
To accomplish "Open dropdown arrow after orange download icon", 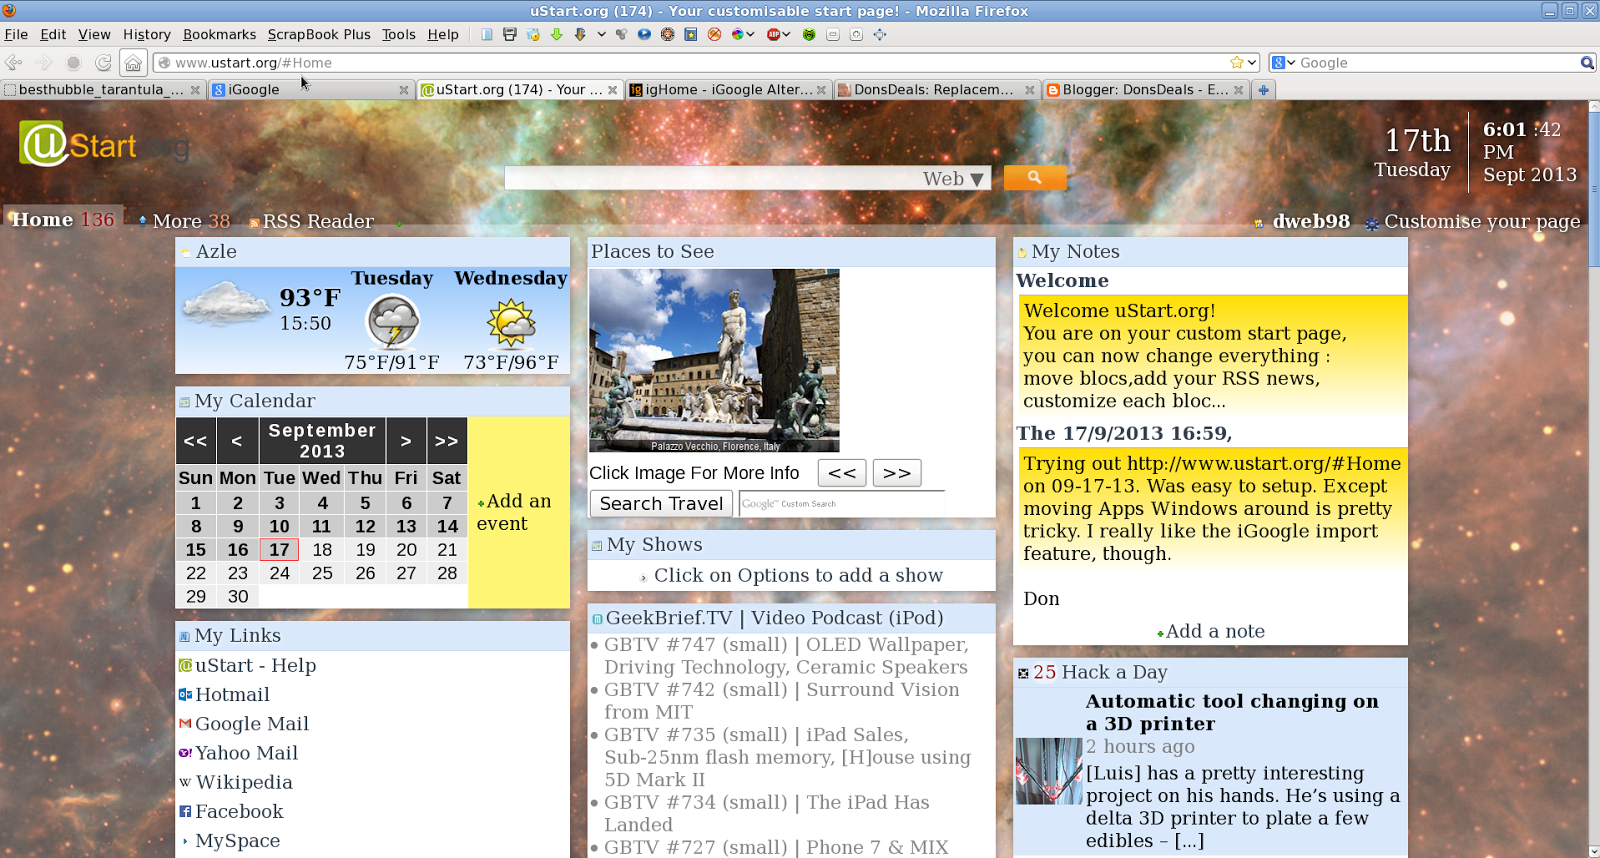I will pos(601,34).
